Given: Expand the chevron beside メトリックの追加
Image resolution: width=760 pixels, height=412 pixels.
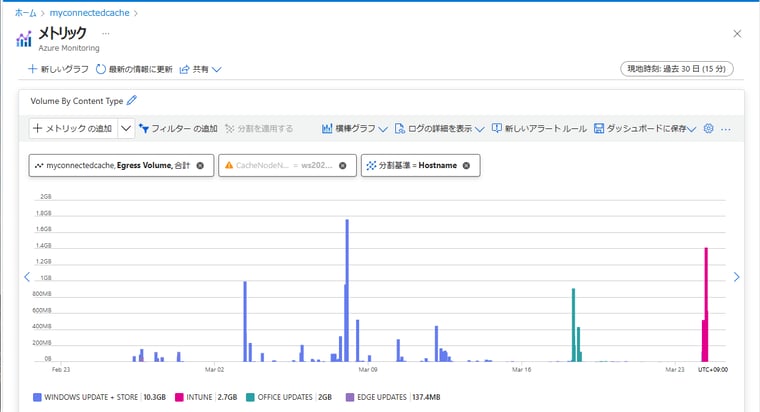Looking at the screenshot, I should click(126, 128).
